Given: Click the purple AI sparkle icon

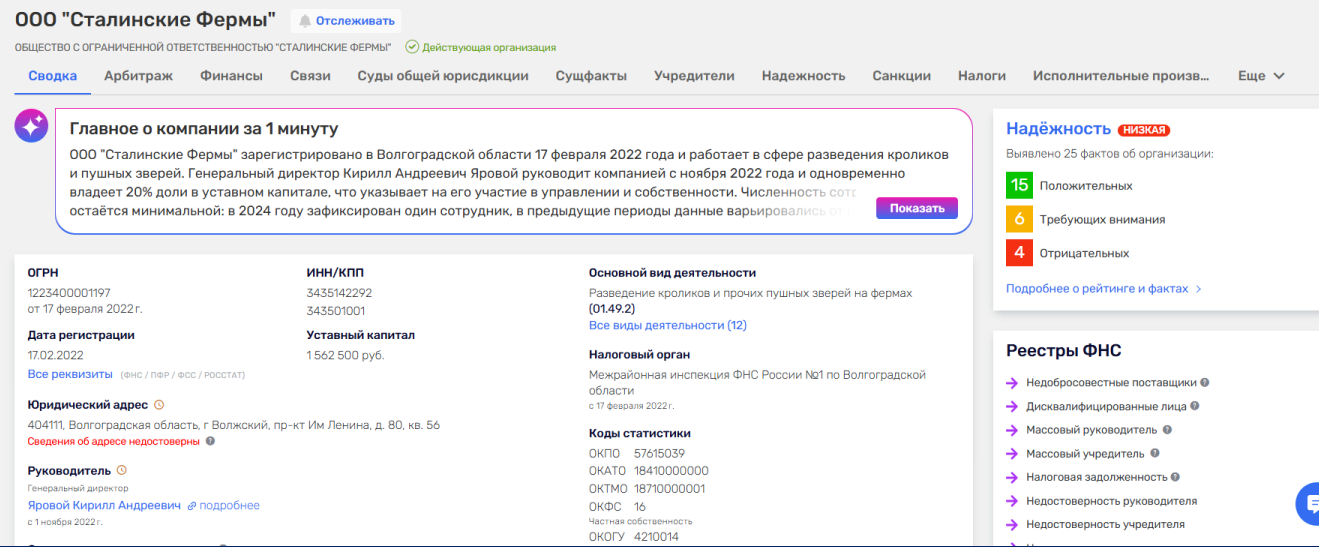Looking at the screenshot, I should click(31, 126).
